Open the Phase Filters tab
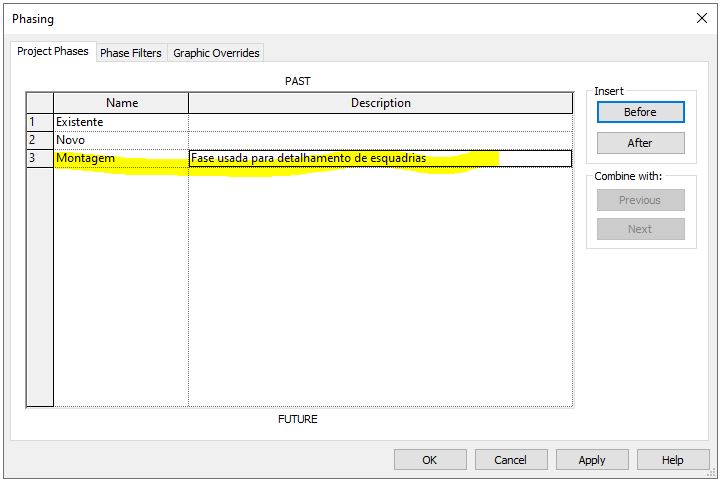The width and height of the screenshot is (721, 483). [x=131, y=53]
